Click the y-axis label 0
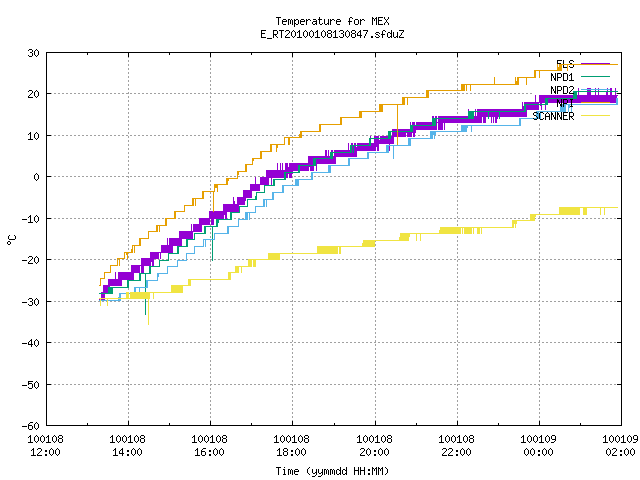This screenshot has height=480, width=640. coord(37,177)
